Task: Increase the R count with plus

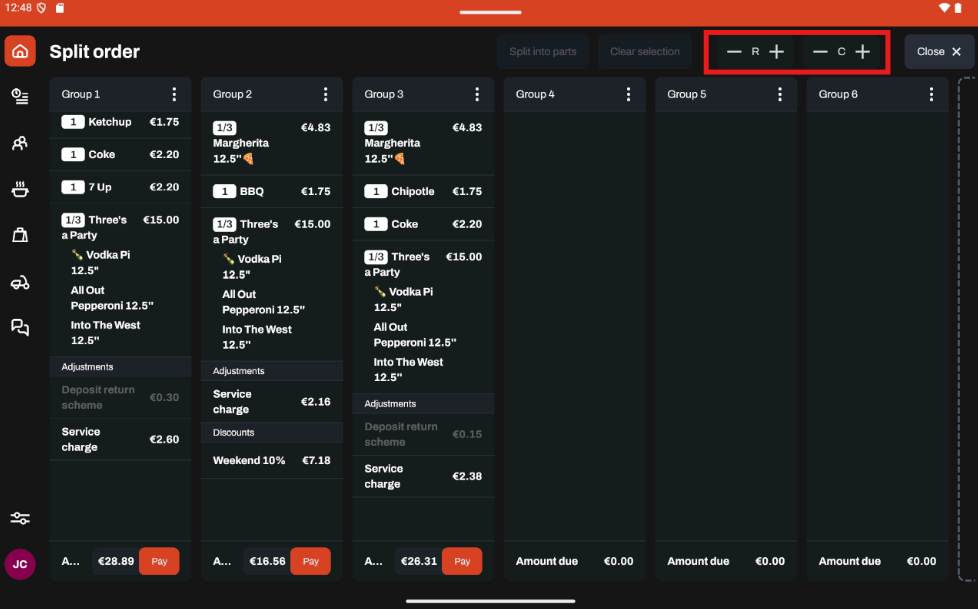Action: tap(777, 52)
